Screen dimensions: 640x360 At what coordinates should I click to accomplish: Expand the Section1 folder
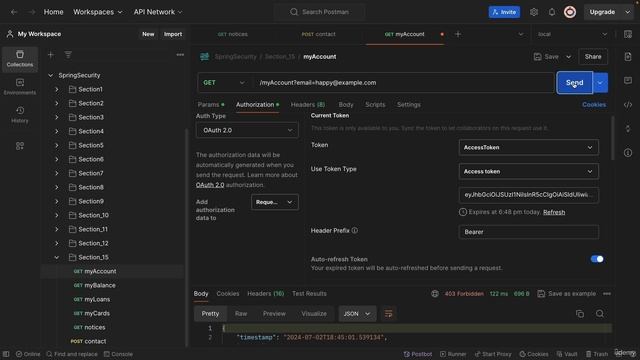pos(57,89)
